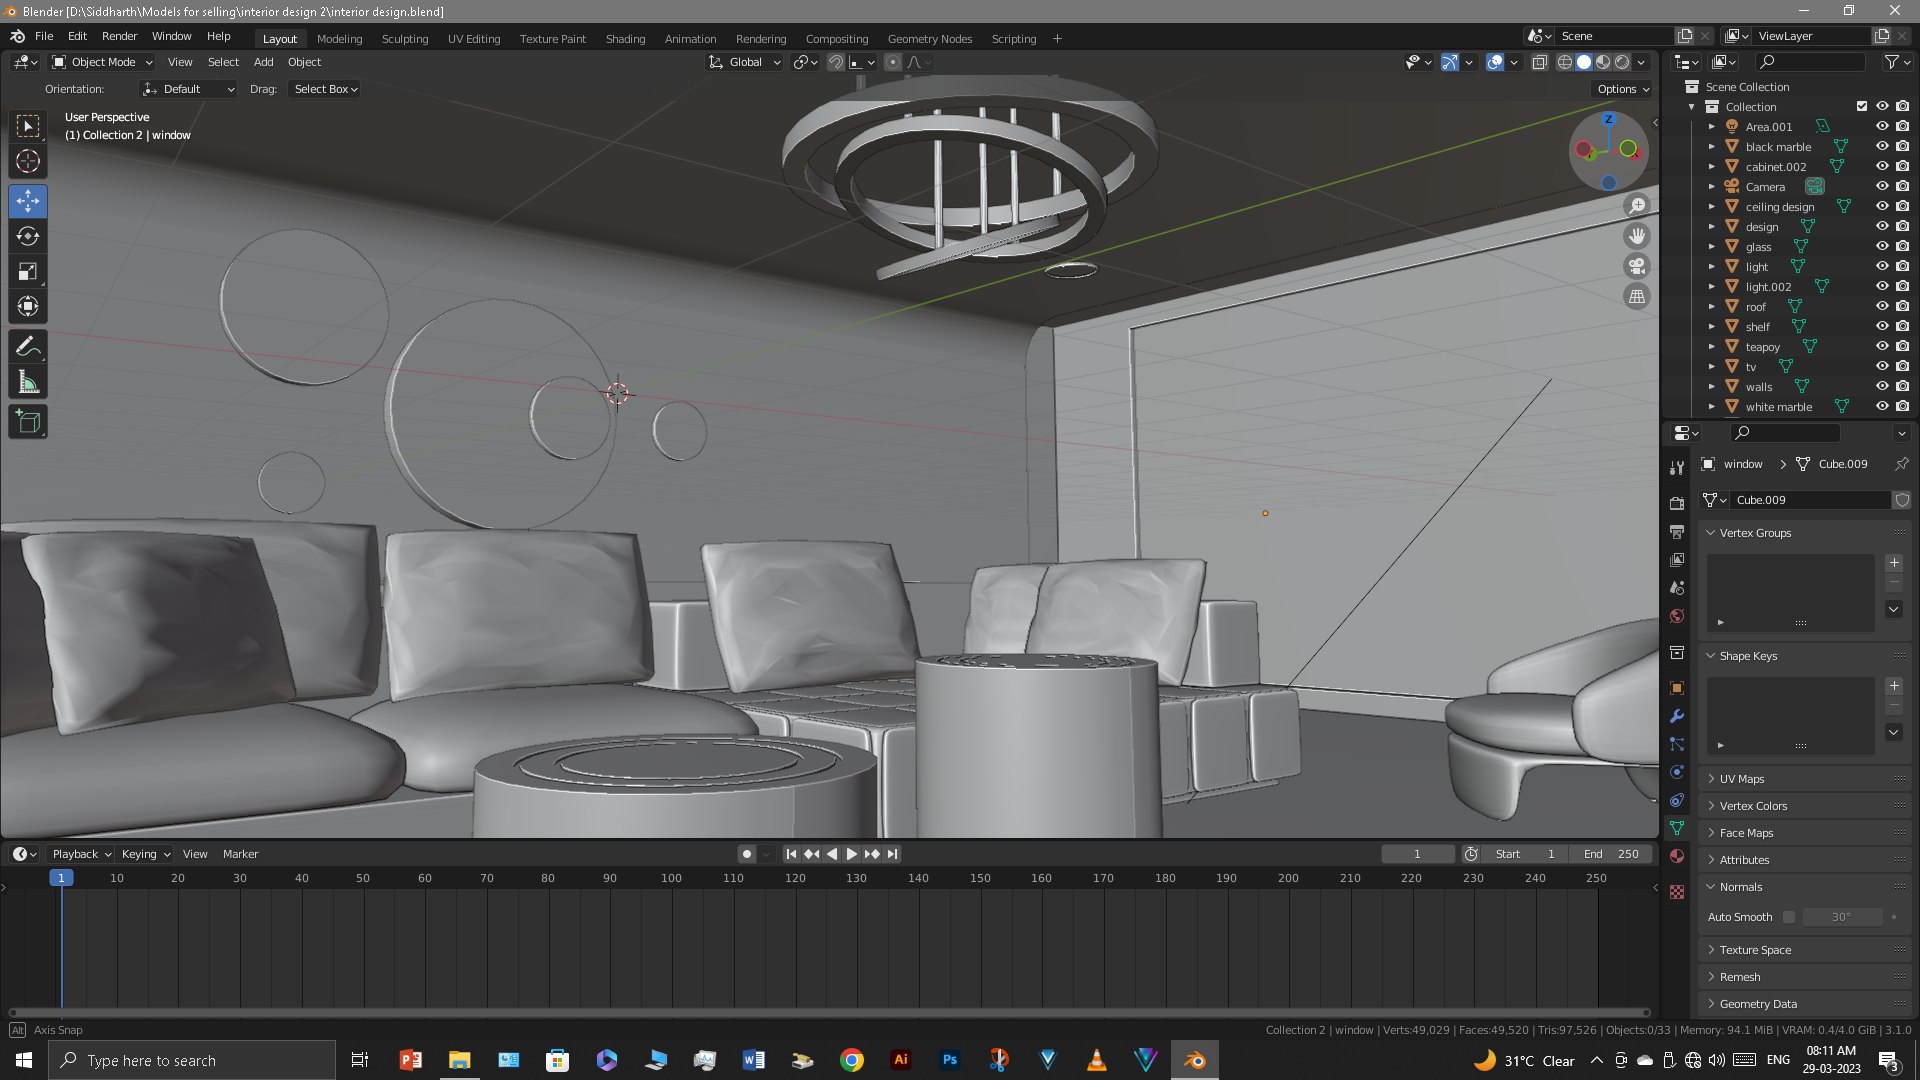1920x1080 pixels.
Task: Open the Render menu
Action: [x=119, y=36]
